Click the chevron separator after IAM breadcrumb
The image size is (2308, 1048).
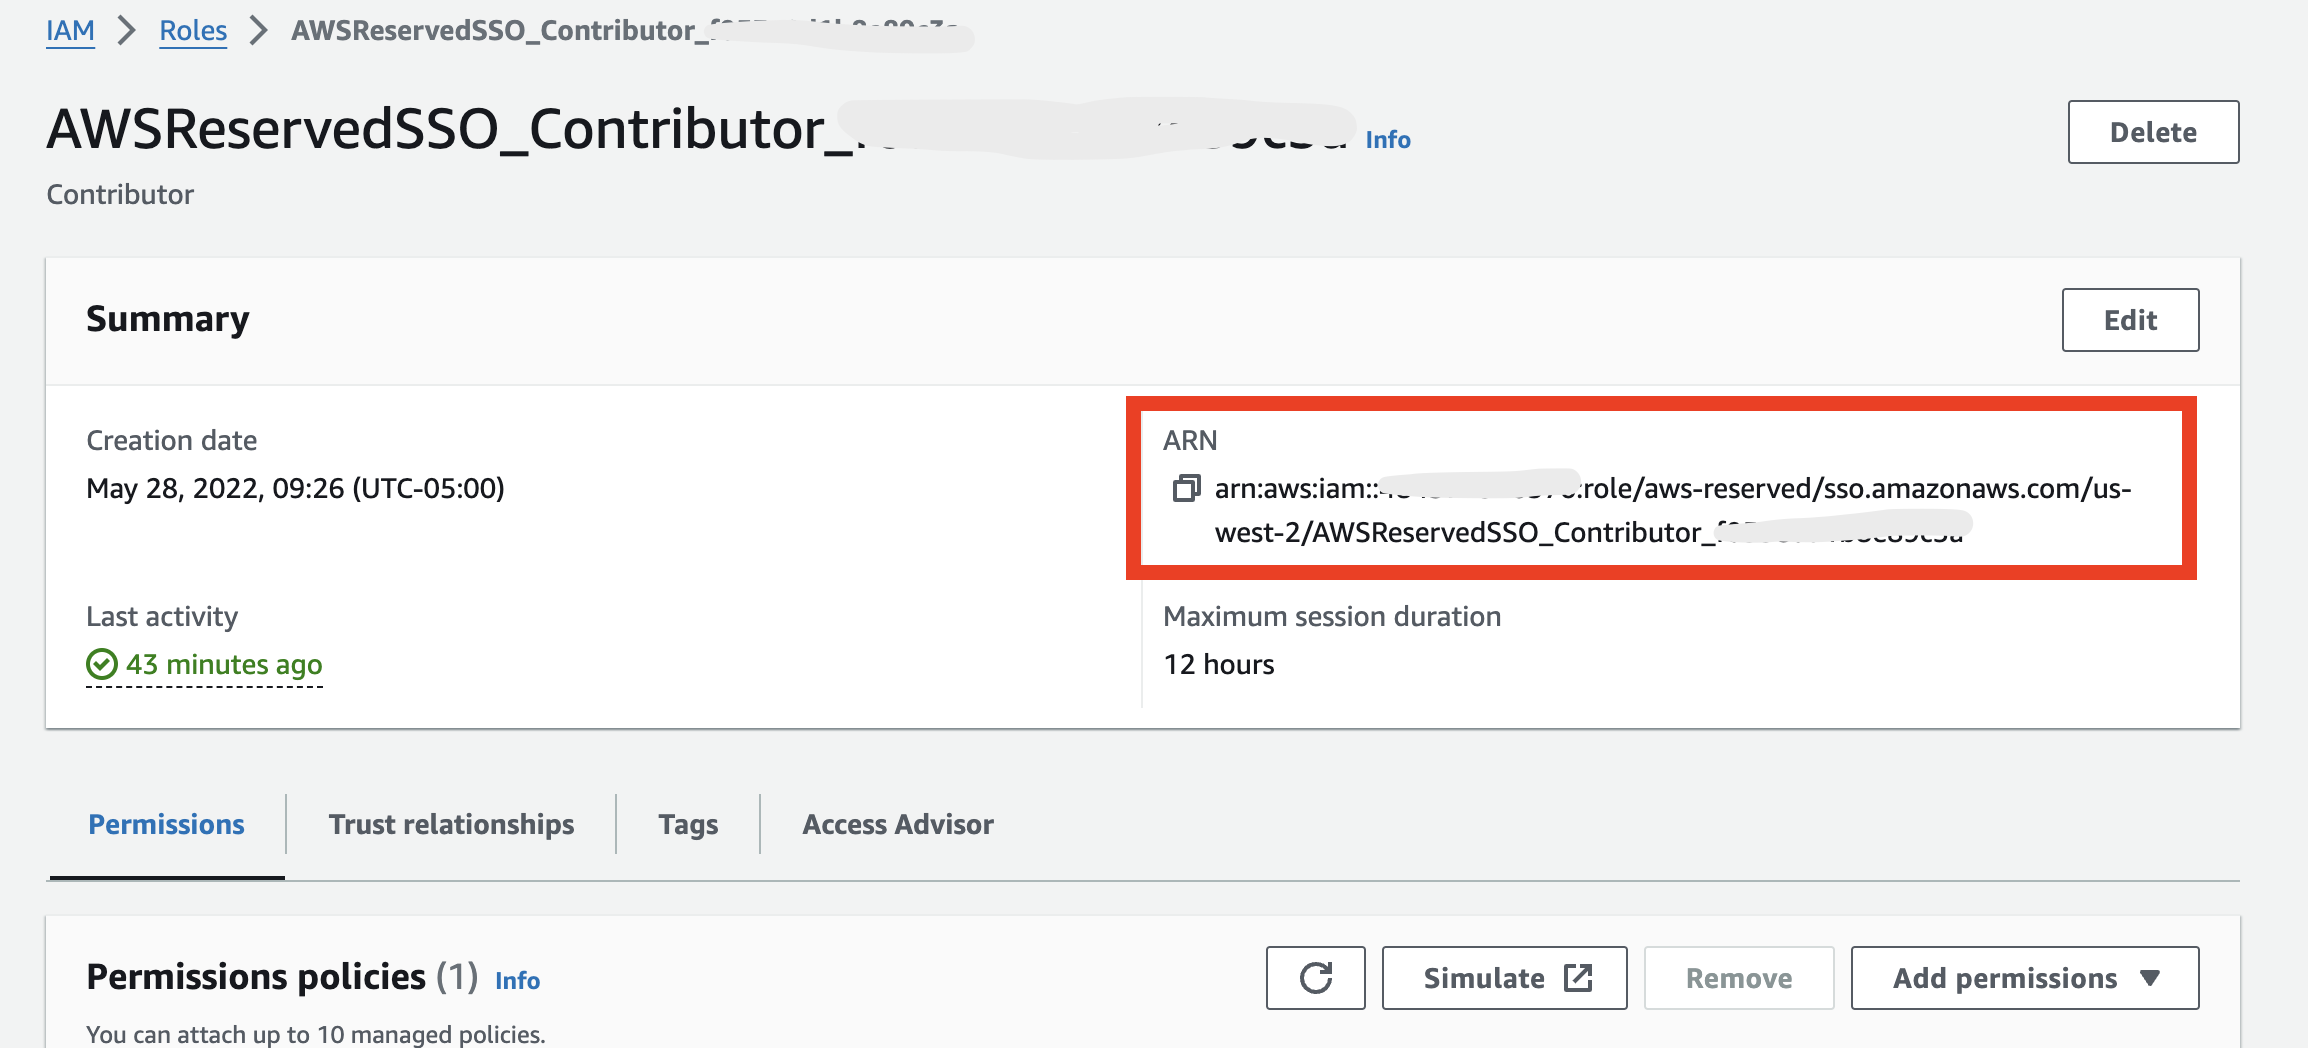coord(127,30)
